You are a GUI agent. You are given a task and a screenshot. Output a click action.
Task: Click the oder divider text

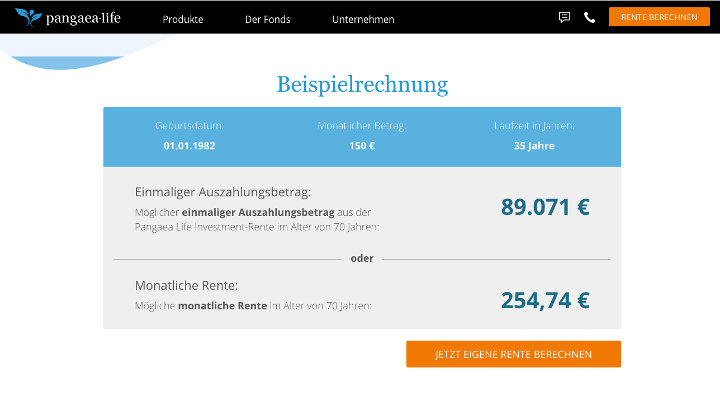[362, 259]
